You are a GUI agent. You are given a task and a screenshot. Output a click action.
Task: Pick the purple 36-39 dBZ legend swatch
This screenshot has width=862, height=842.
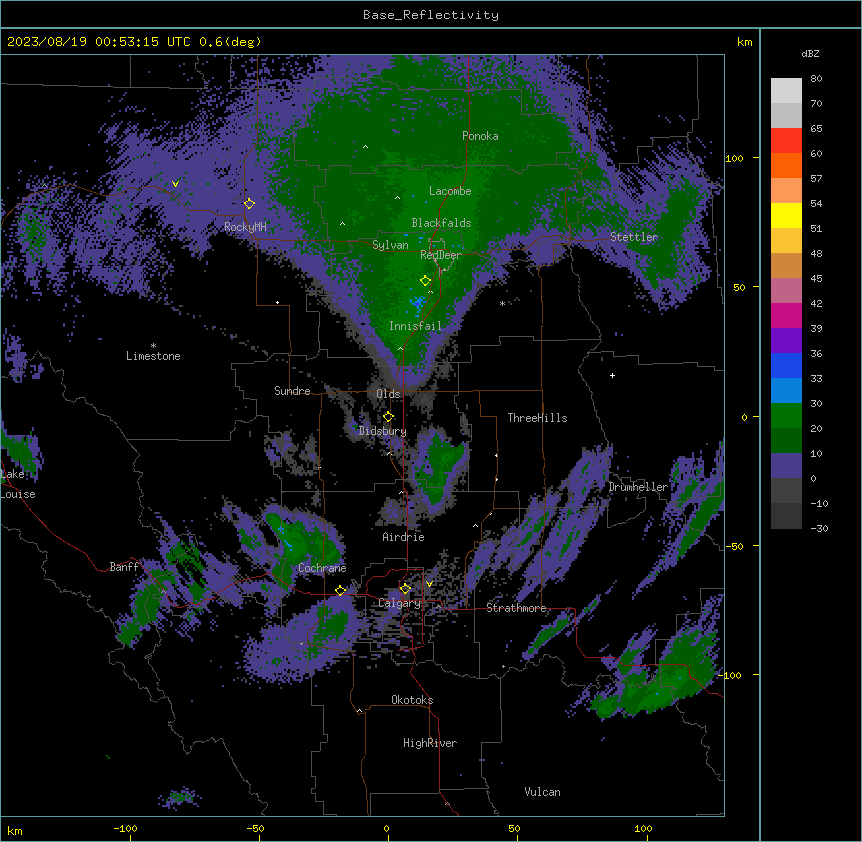click(786, 340)
